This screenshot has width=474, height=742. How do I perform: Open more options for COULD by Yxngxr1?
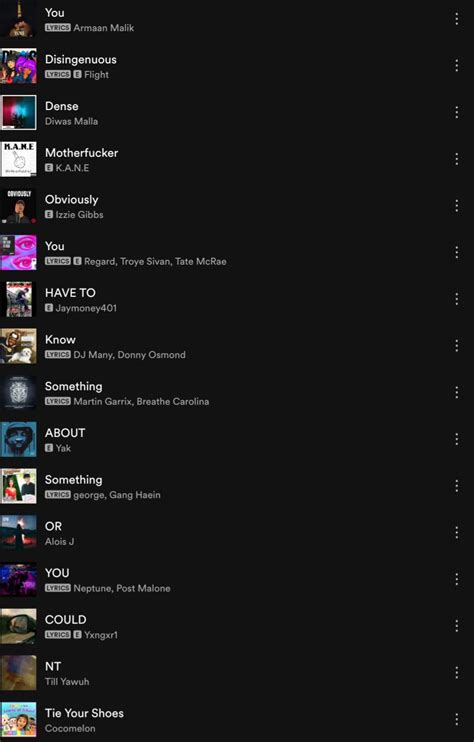tap(456, 626)
